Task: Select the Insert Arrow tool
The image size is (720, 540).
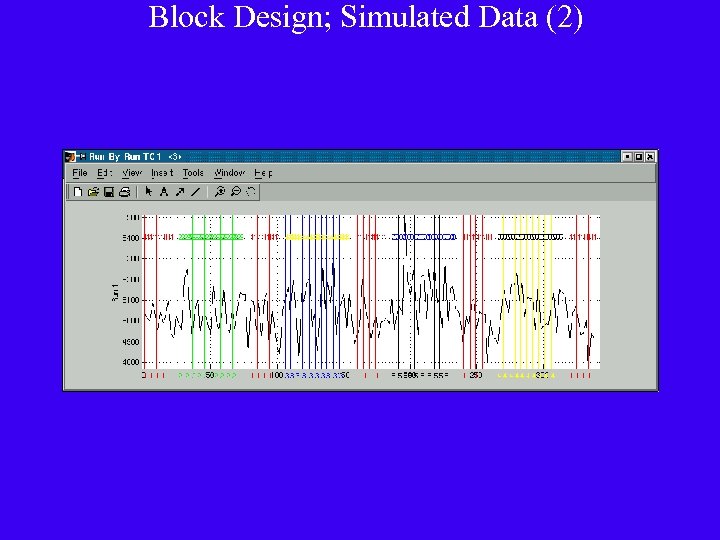Action: [180, 192]
